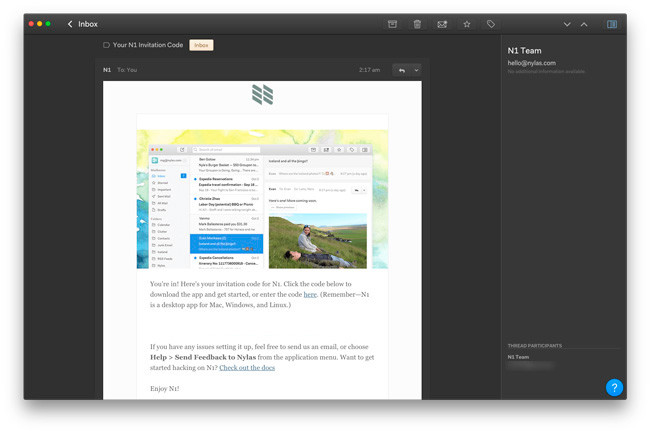The width and height of the screenshot is (650, 433).
Task: Click the N1 sender name
Action: pos(107,70)
